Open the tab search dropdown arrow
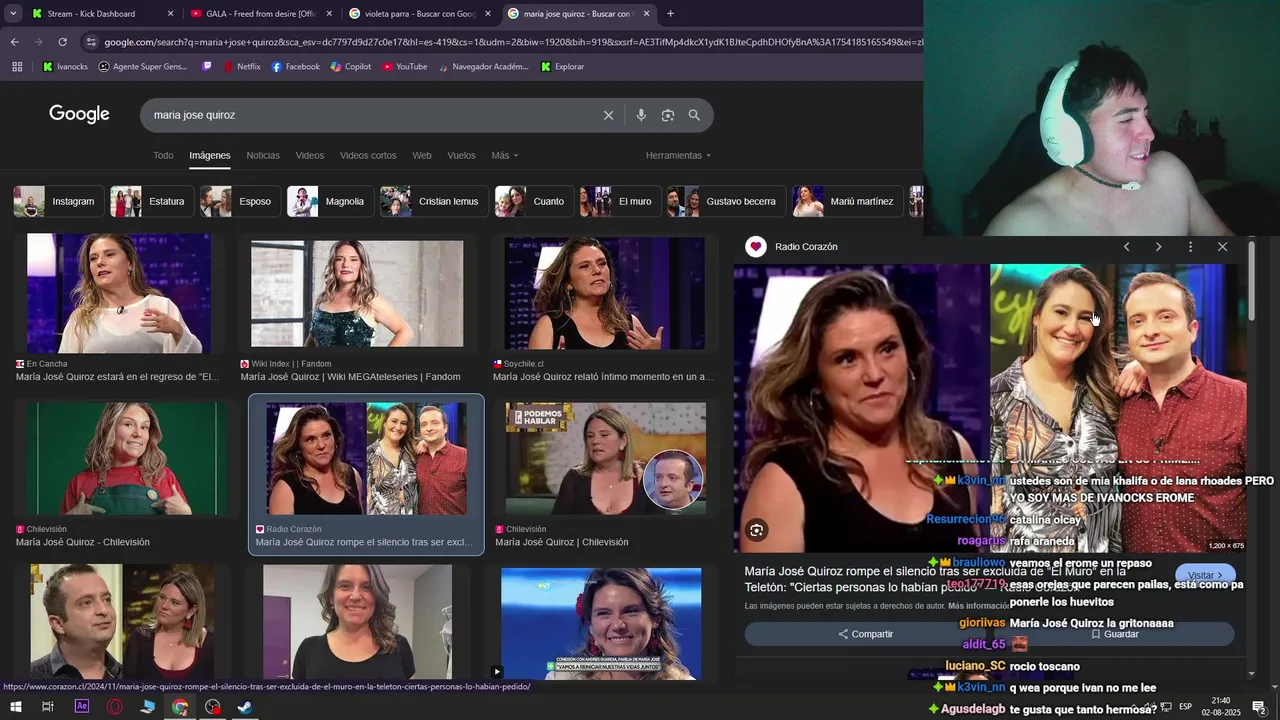The width and height of the screenshot is (1280, 720). pos(13,14)
